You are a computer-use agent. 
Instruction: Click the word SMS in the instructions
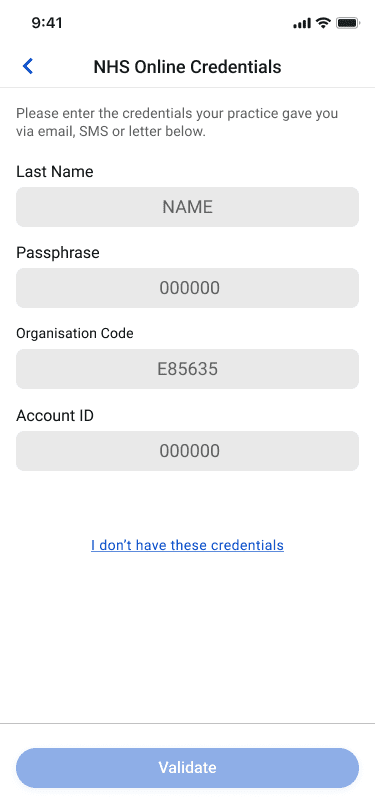[93, 132]
